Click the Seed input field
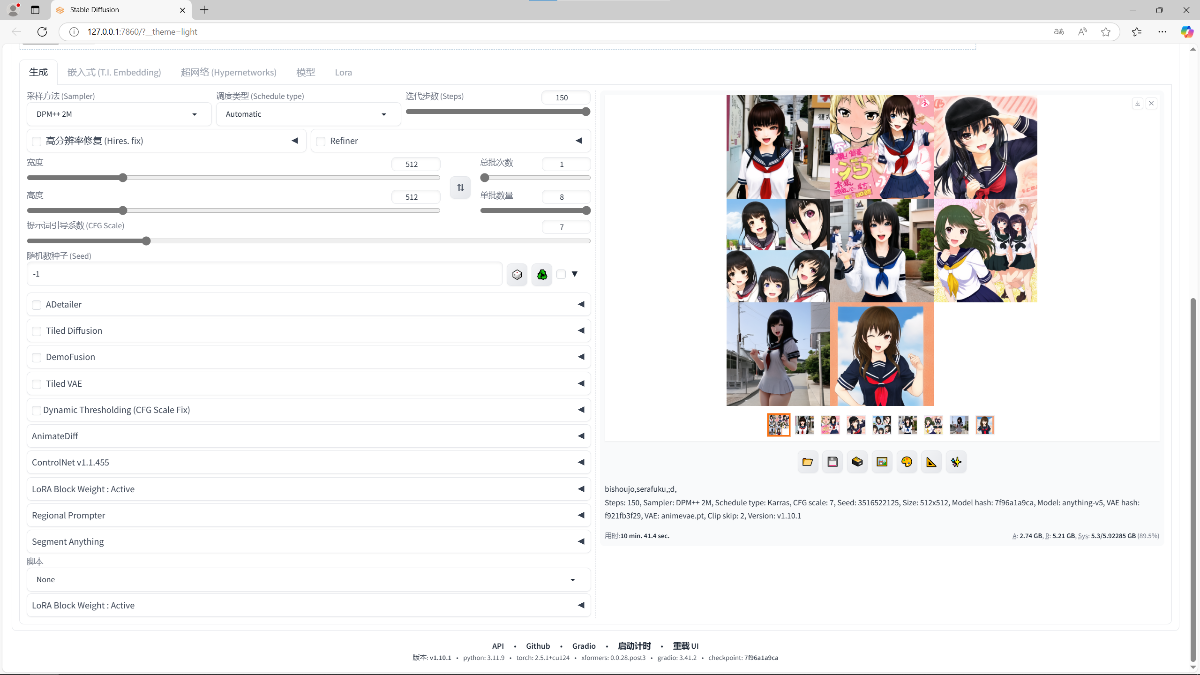The height and width of the screenshot is (675, 1200). tap(264, 274)
